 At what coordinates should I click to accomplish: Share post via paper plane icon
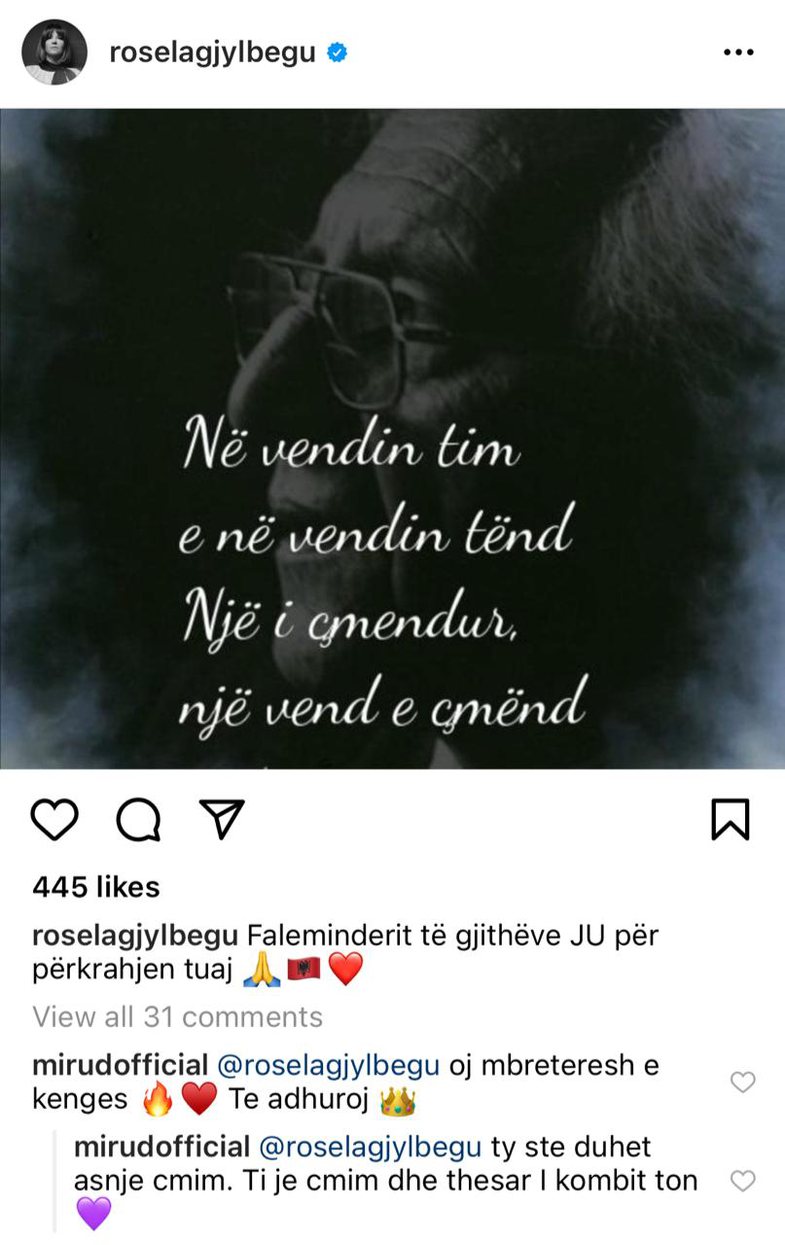(223, 819)
